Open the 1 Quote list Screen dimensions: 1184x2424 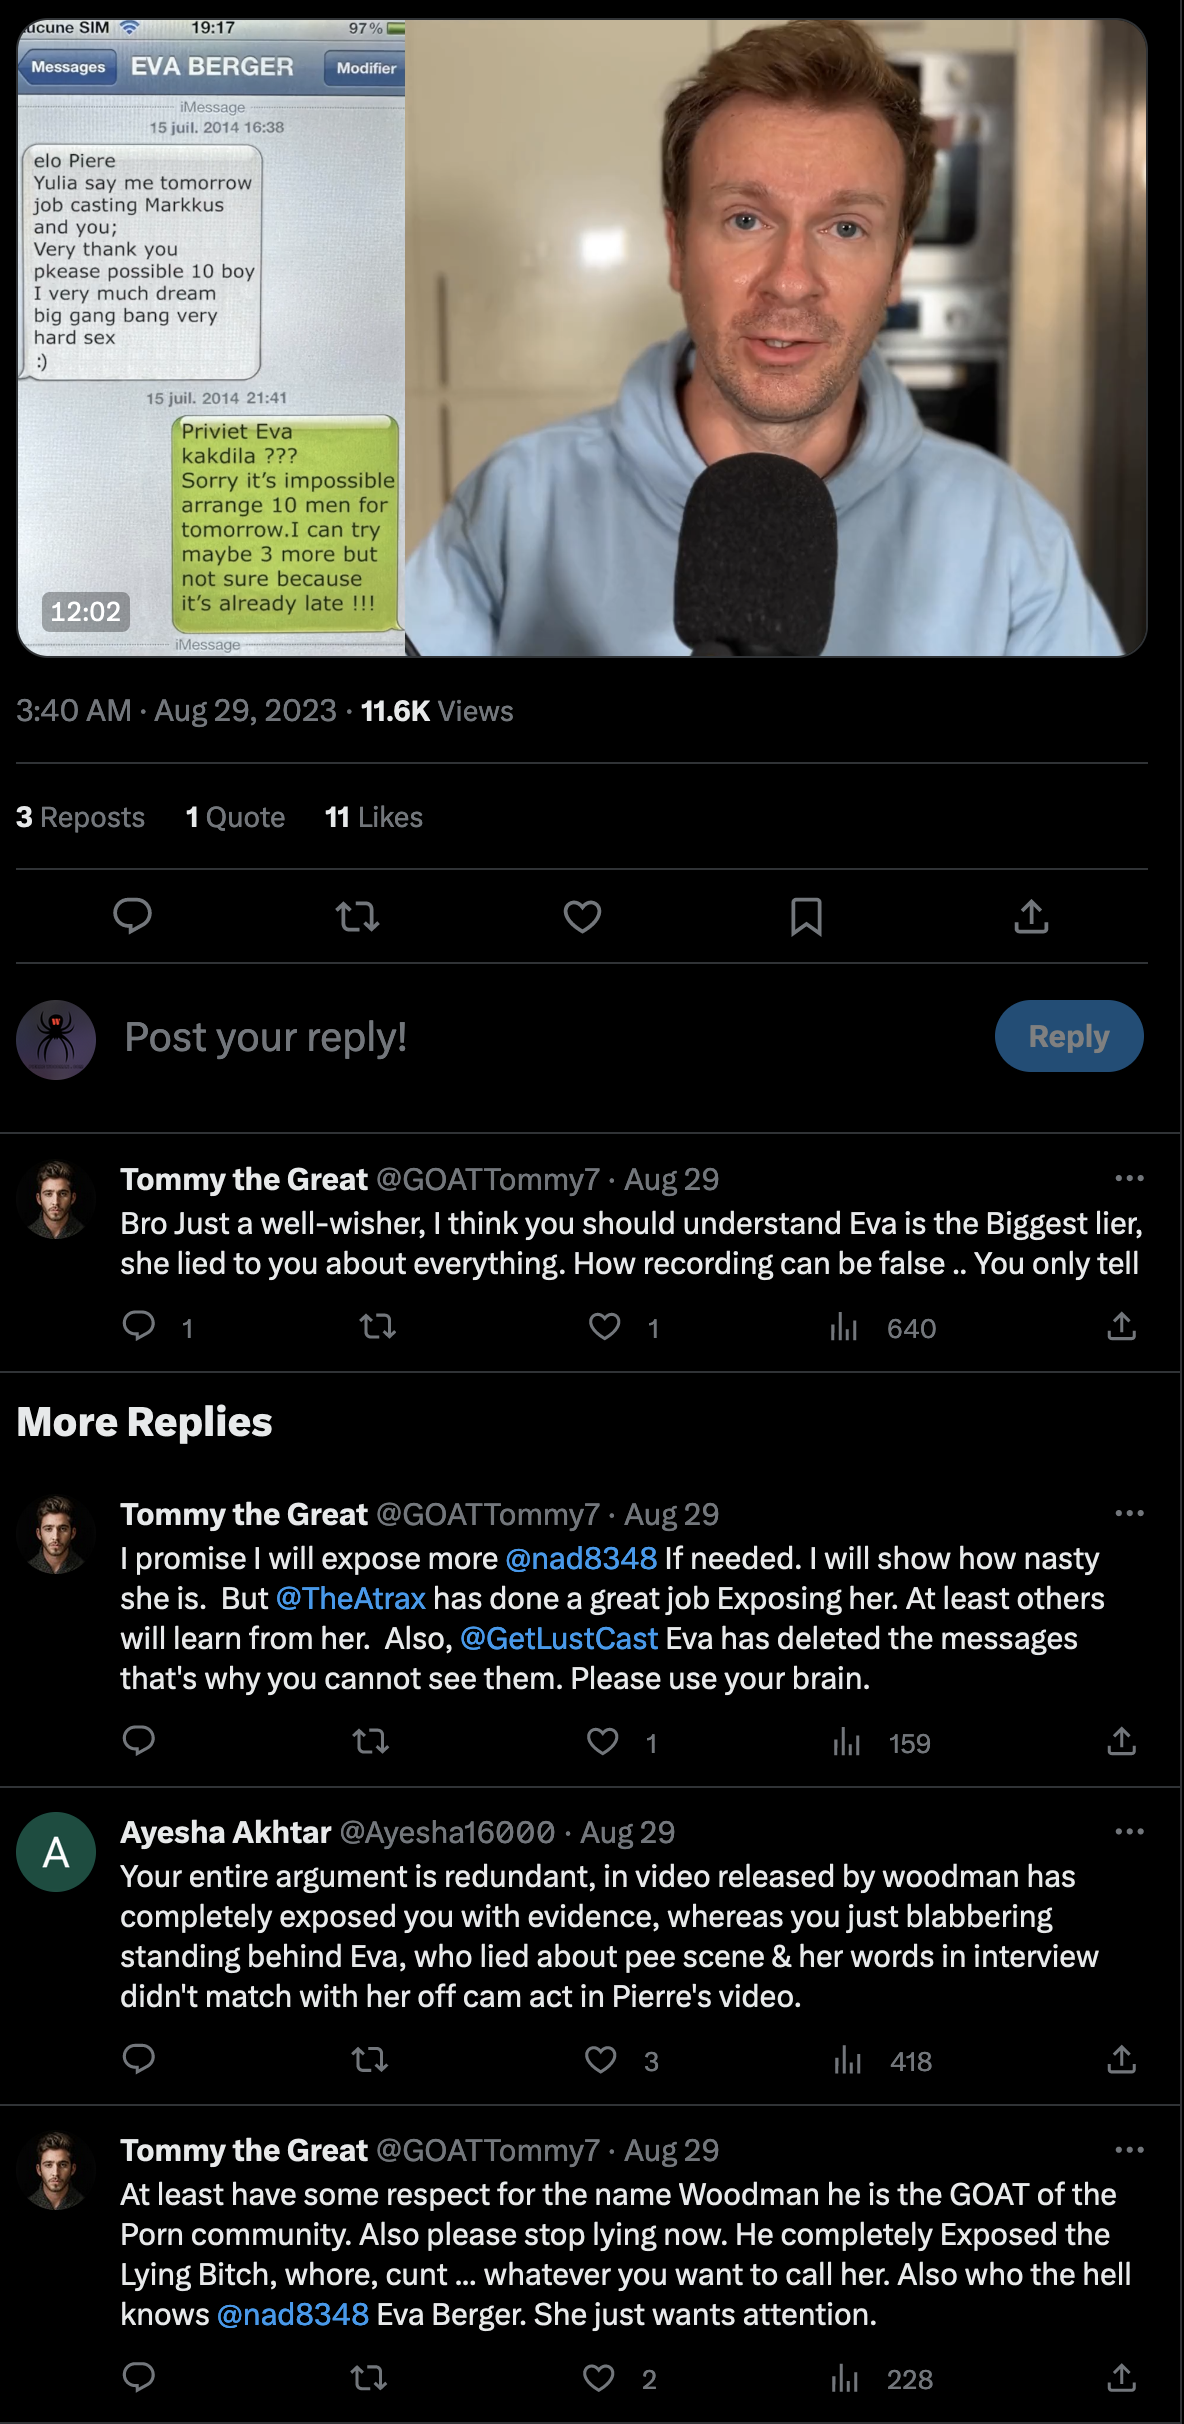pos(236,817)
